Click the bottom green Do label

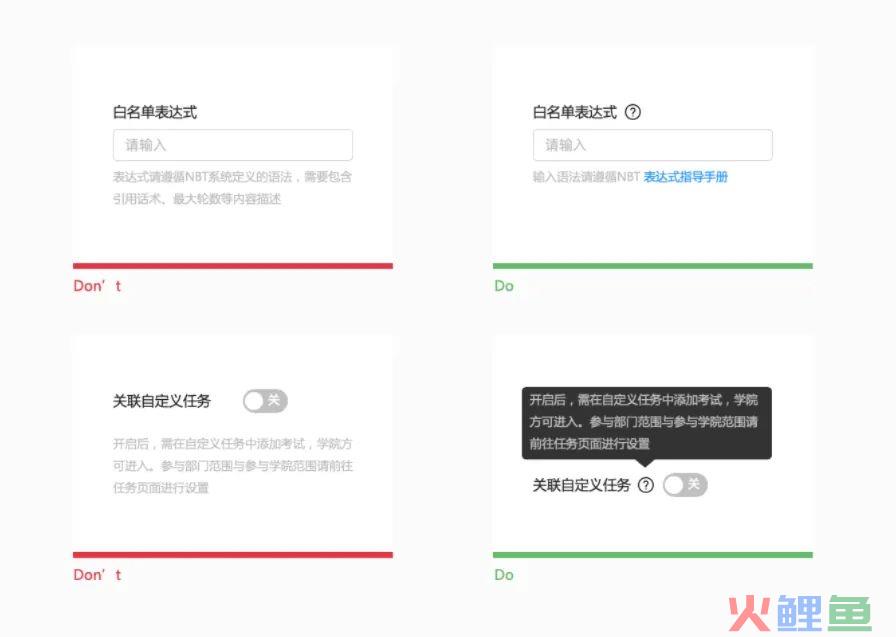tap(504, 575)
